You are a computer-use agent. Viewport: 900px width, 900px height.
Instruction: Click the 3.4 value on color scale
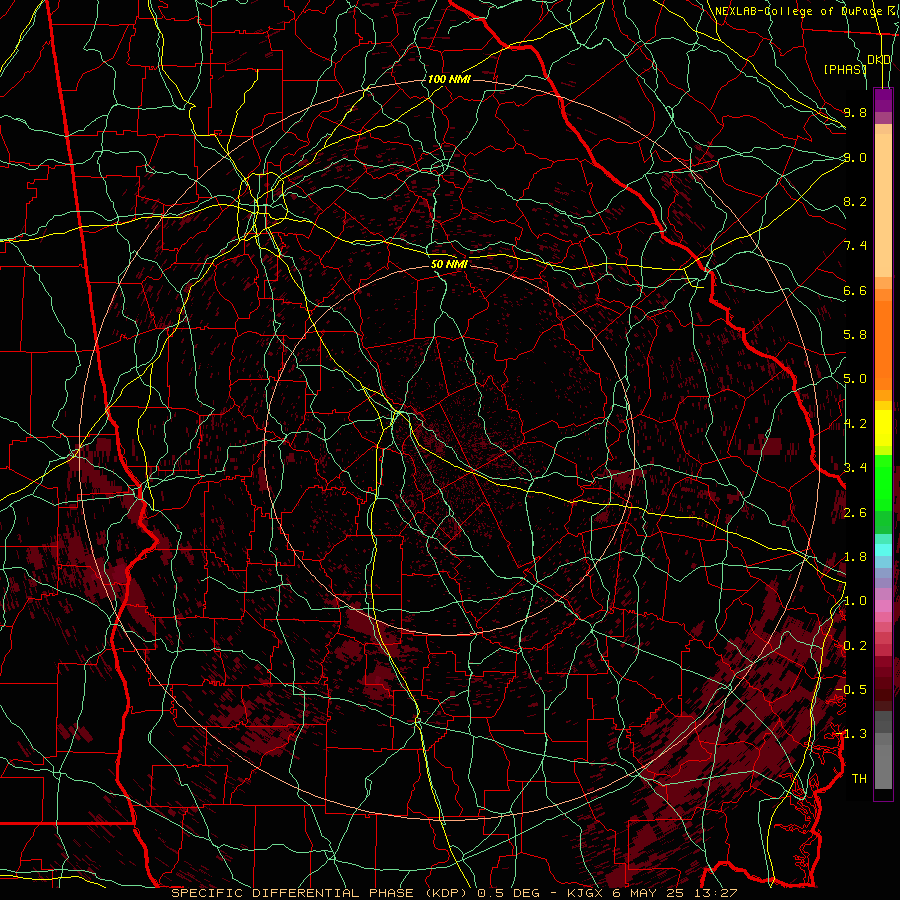[855, 468]
